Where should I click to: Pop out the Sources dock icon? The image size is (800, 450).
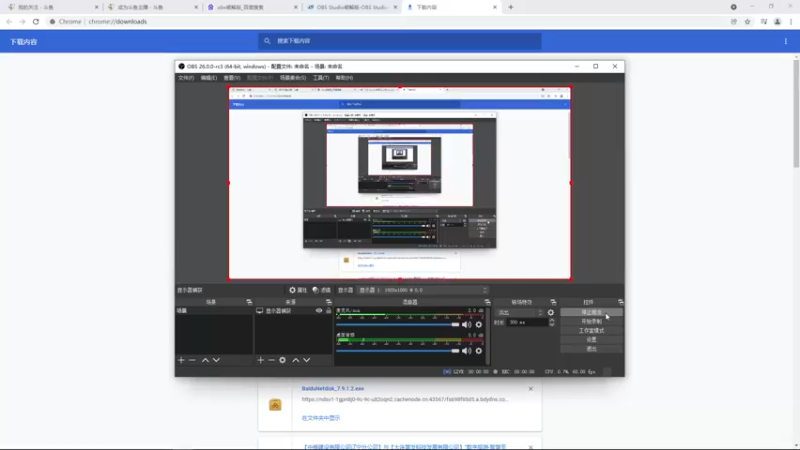click(329, 302)
